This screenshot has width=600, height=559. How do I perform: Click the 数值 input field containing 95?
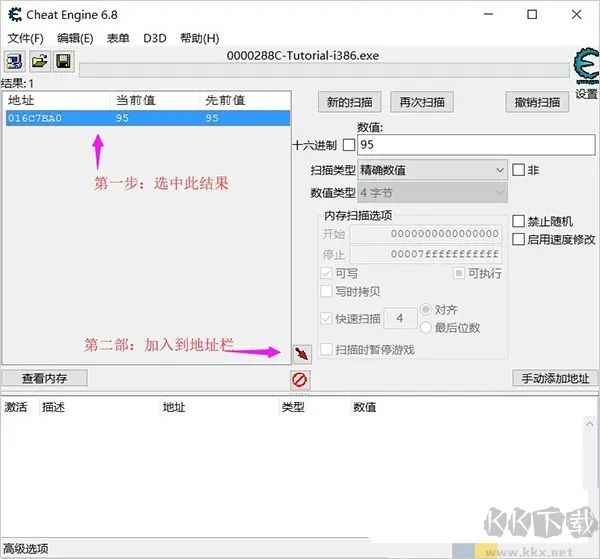coord(476,145)
